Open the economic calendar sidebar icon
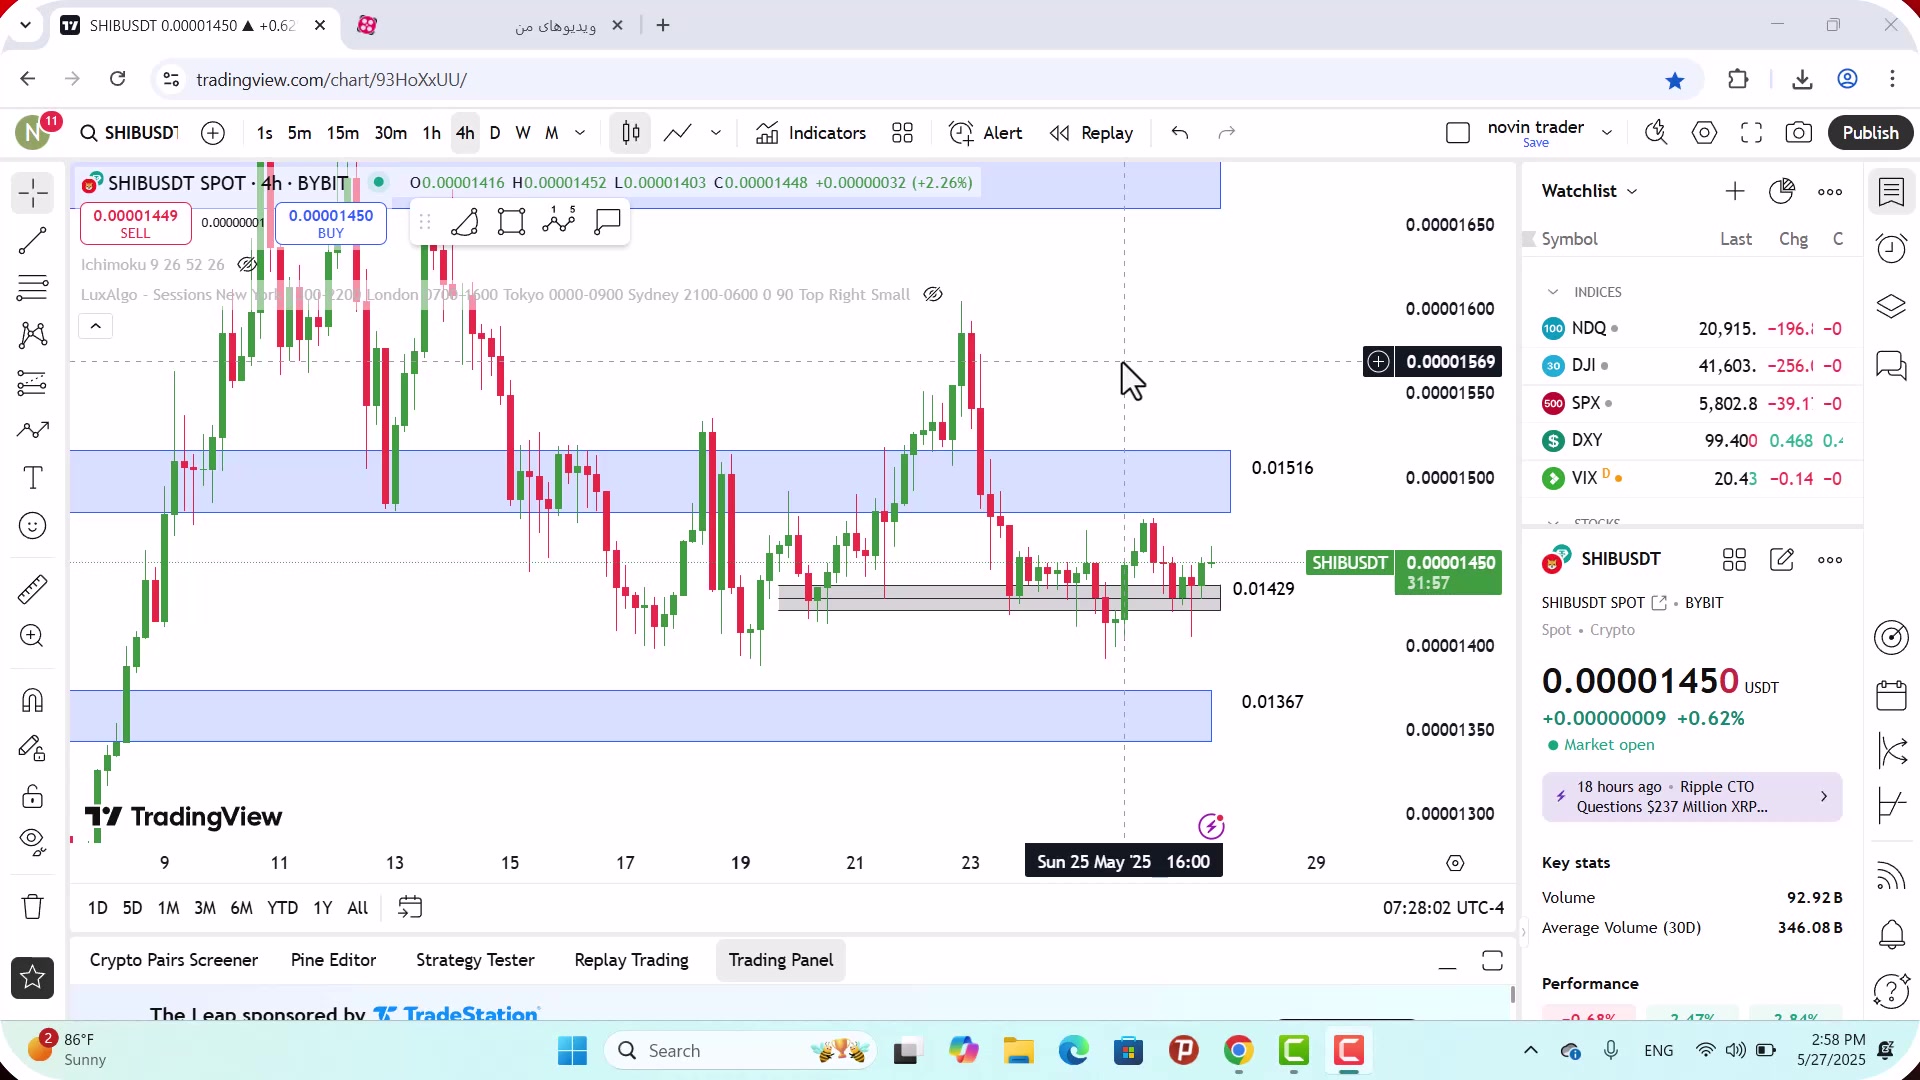This screenshot has height=1080, width=1920. click(x=1892, y=695)
